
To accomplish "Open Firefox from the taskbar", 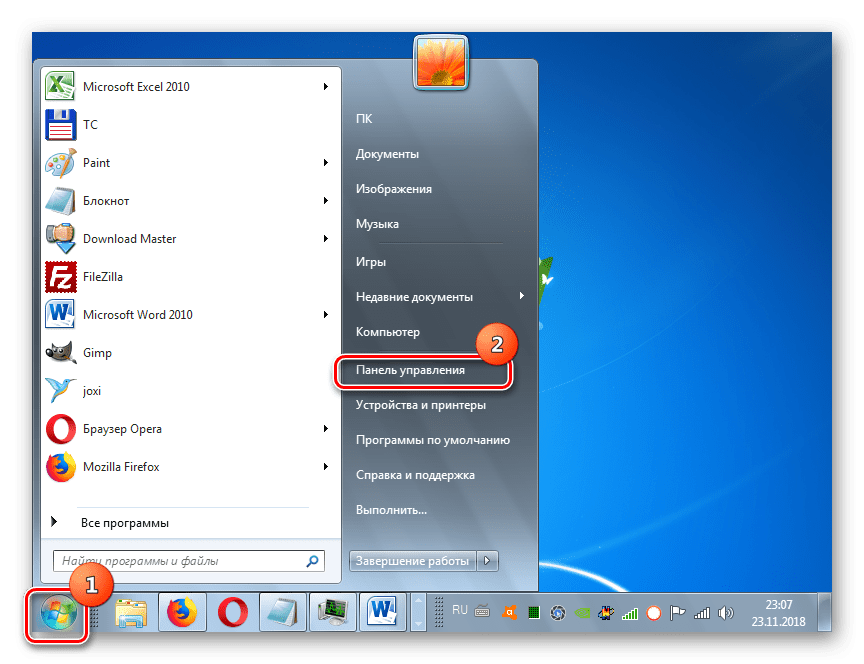I will coord(183,611).
